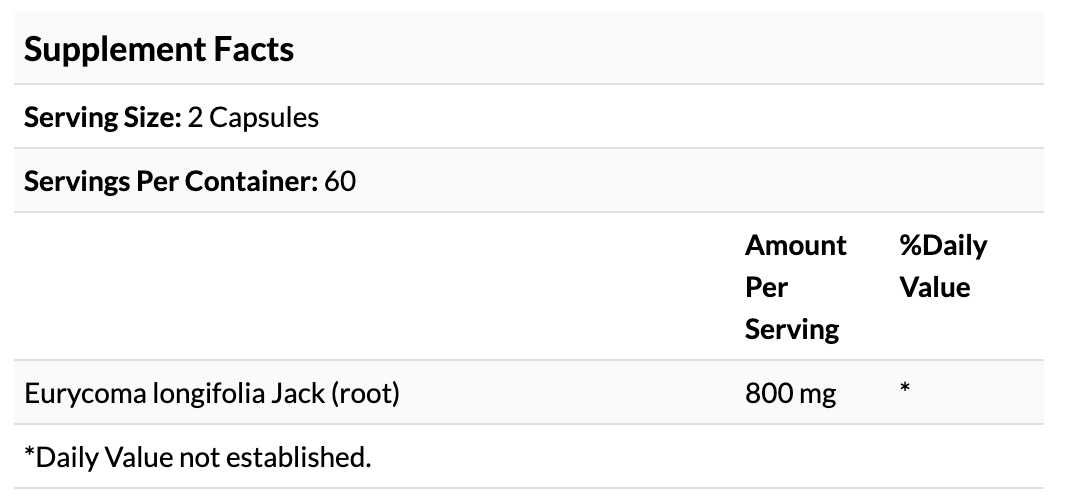Click the Daily Value not established footnote

click(x=198, y=457)
